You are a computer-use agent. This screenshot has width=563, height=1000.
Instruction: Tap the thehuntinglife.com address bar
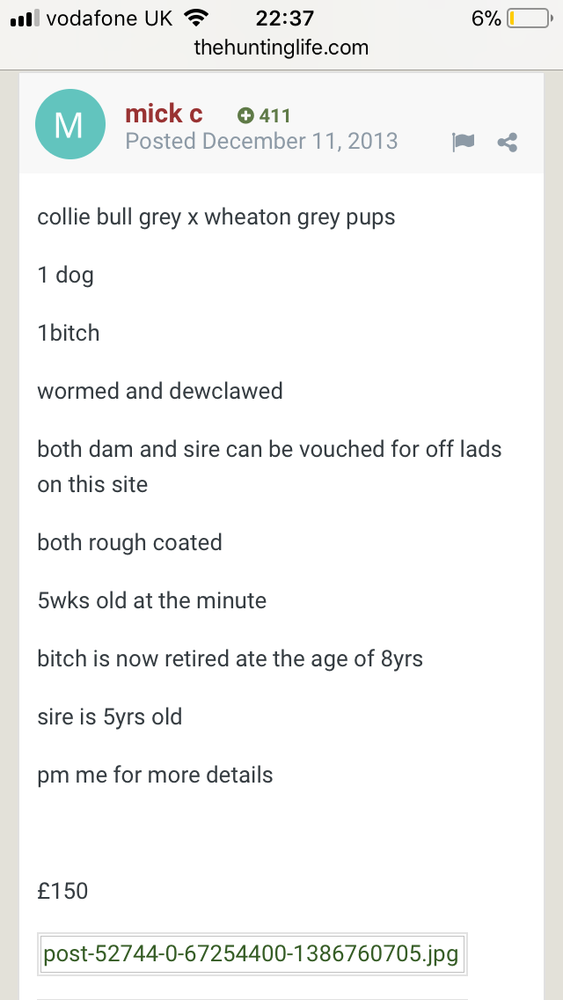point(281,48)
